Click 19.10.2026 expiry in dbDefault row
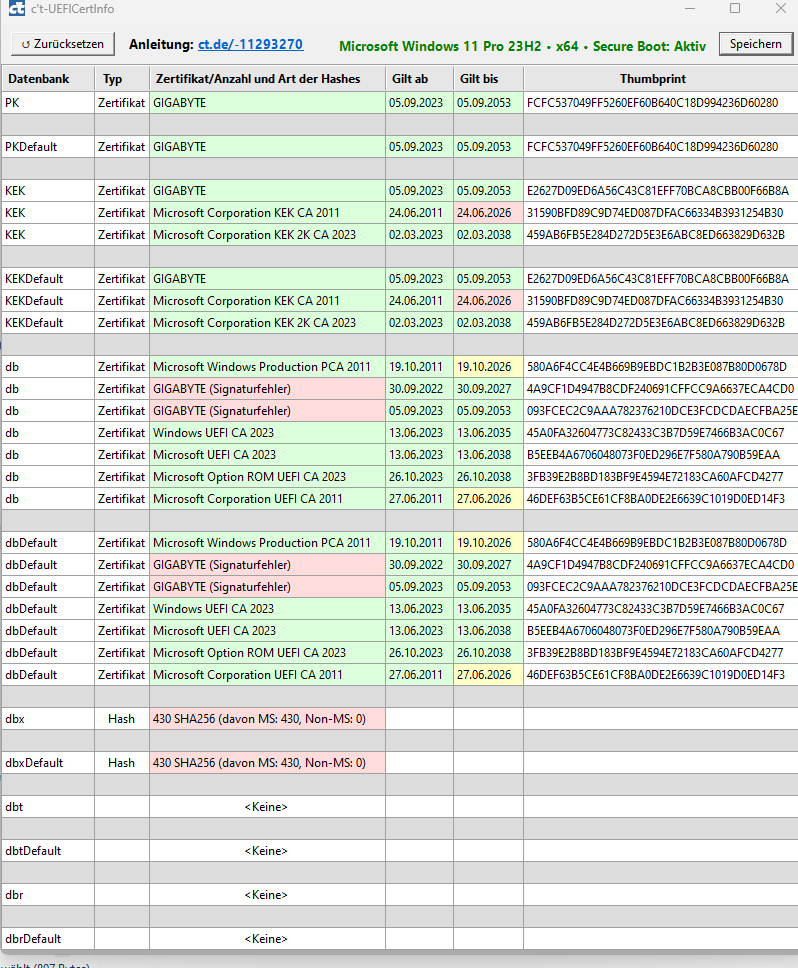 (488, 543)
